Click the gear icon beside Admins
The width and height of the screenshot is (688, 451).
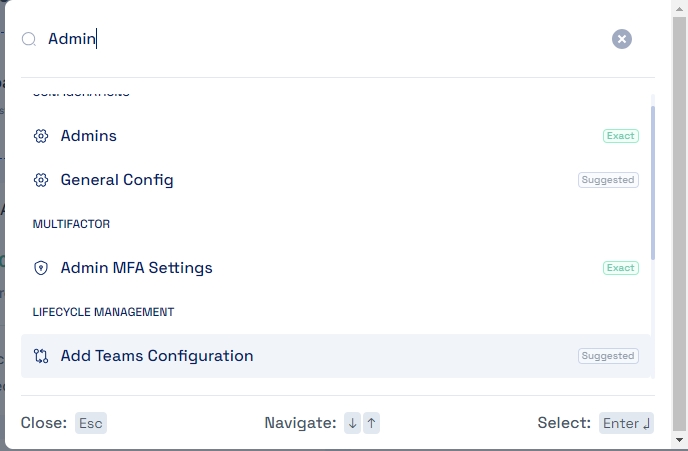pos(41,136)
